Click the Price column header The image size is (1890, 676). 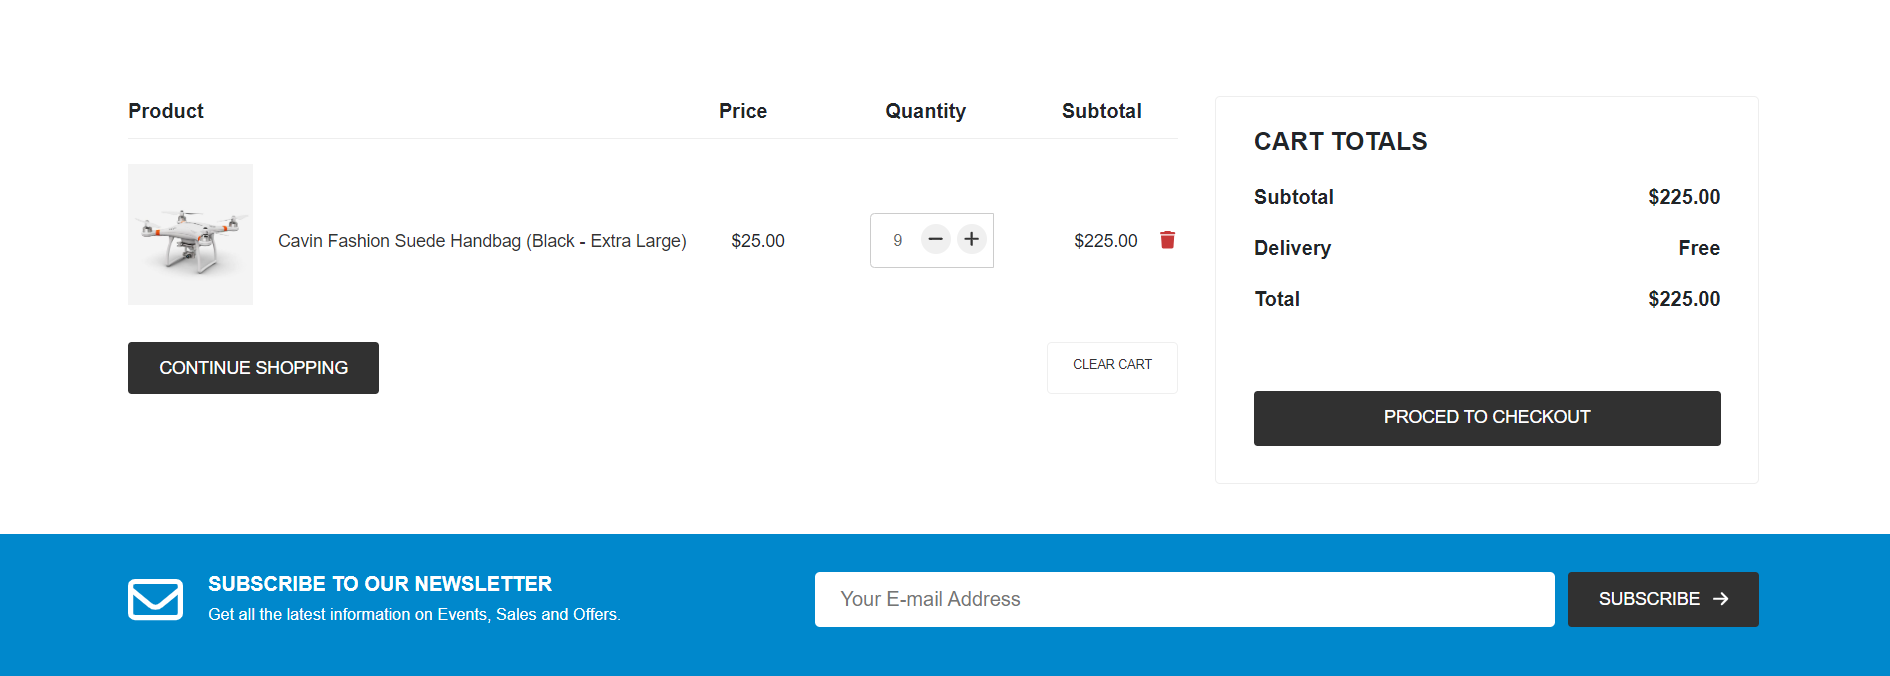click(742, 111)
